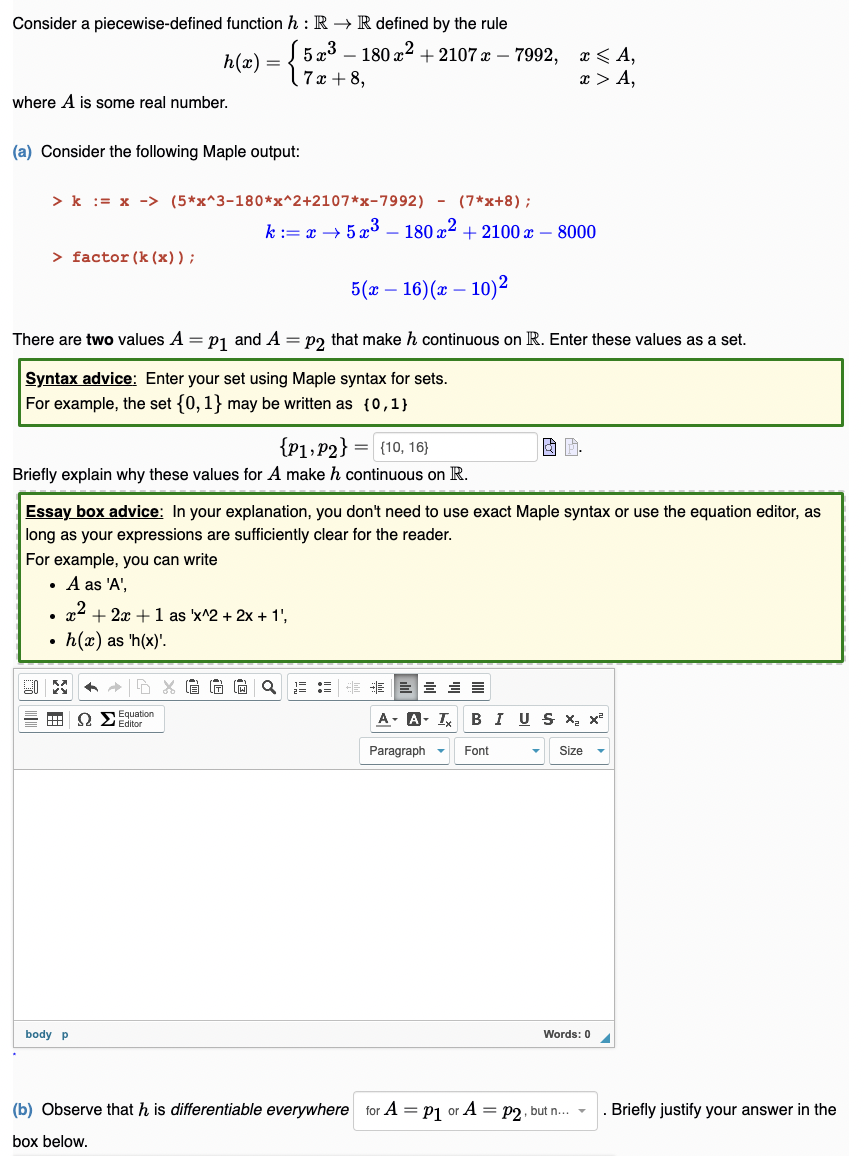This screenshot has height=1156, width=864.
Task: Click the 'p' element path label
Action: click(65, 1034)
